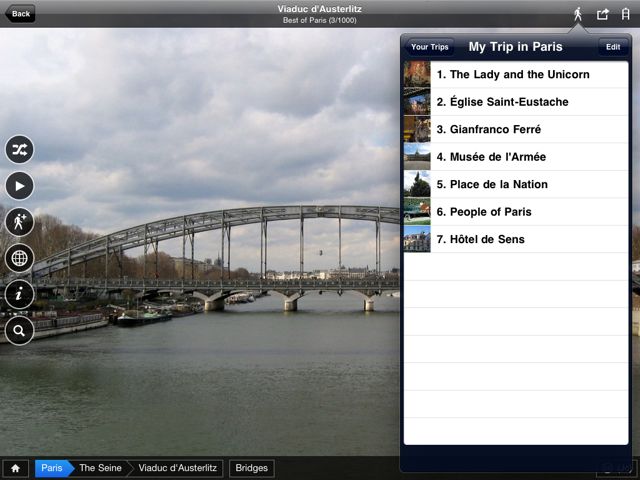Select the Paris breadcrumb
Viewport: 640px width, 480px height.
click(52, 468)
